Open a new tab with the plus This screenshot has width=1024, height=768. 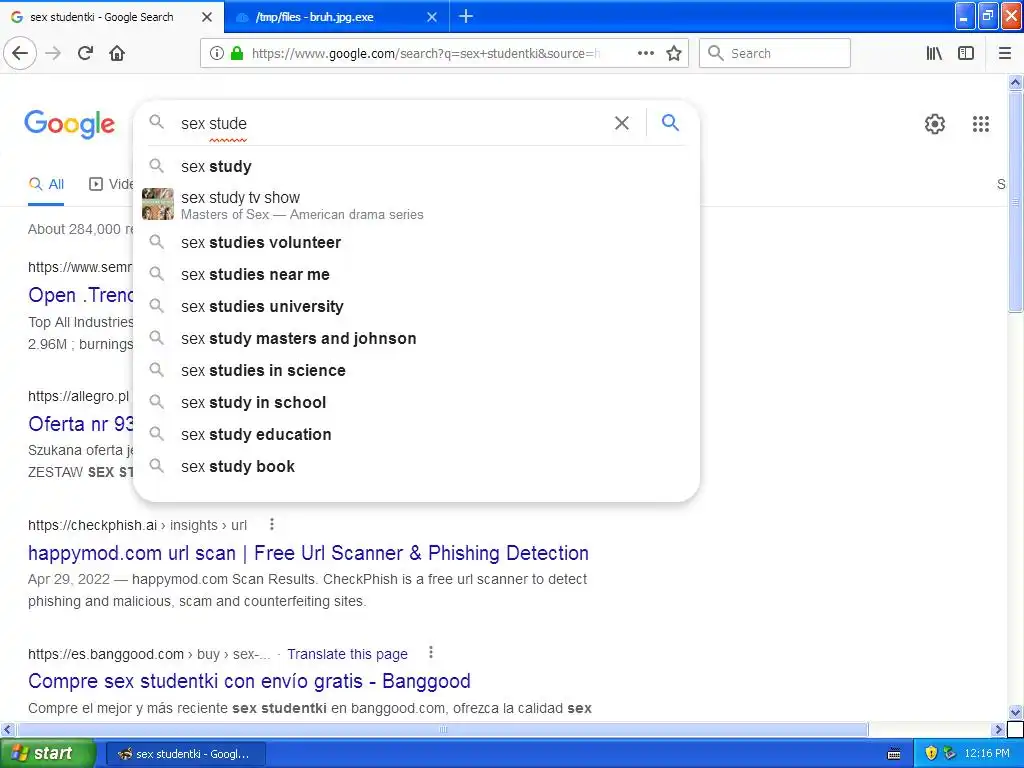[466, 16]
